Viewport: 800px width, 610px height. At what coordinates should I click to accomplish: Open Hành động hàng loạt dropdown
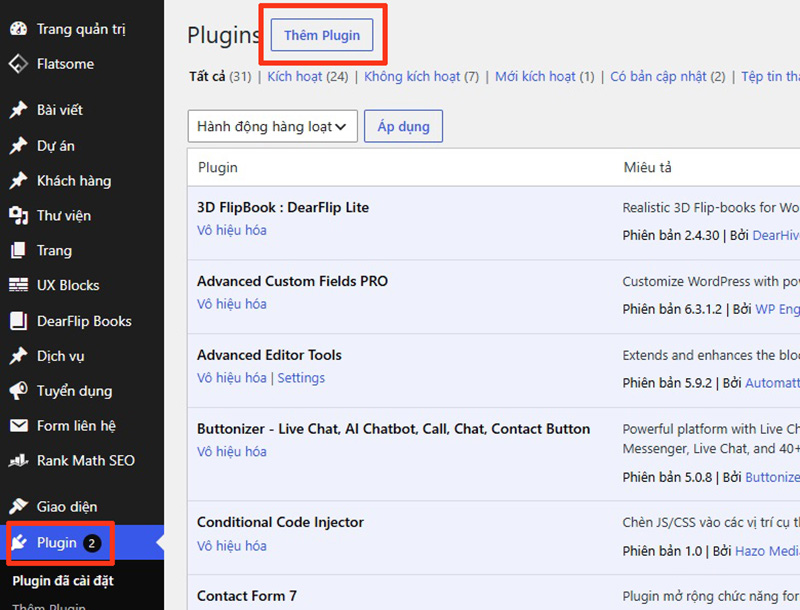point(272,126)
